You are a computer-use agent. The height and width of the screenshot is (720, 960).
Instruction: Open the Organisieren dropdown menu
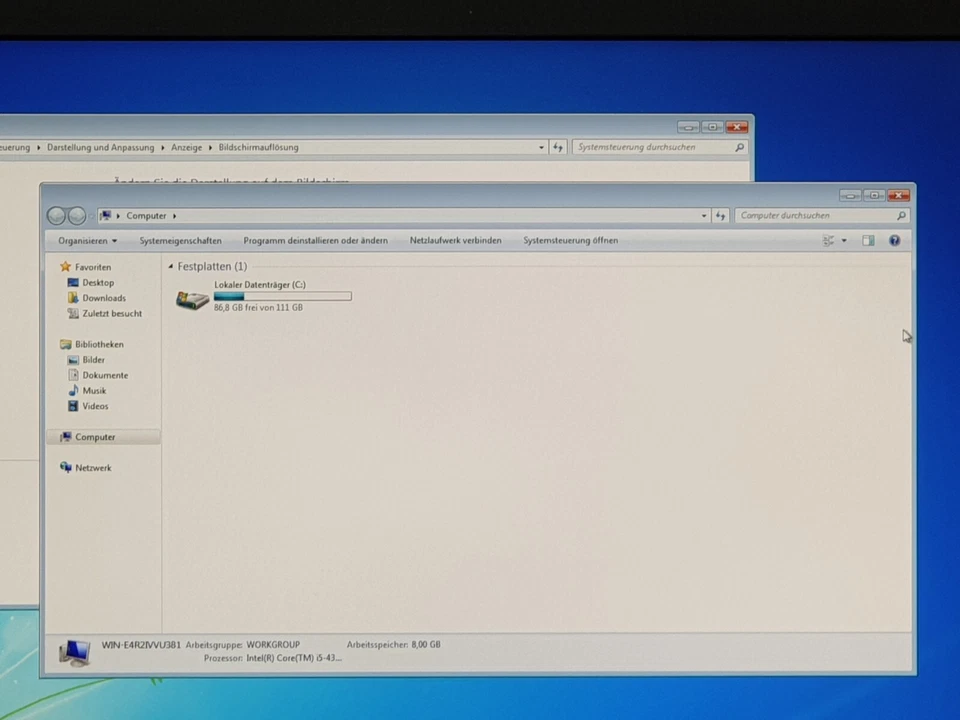click(87, 240)
